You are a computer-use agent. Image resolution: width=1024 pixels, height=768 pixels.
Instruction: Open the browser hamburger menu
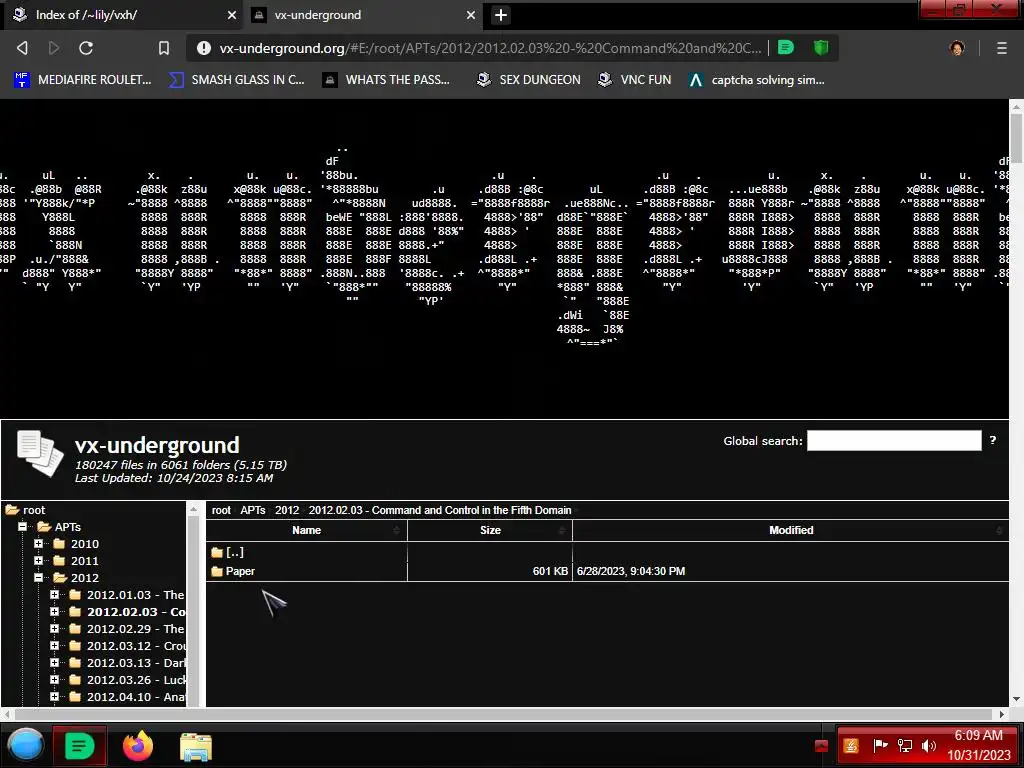coord(1002,48)
